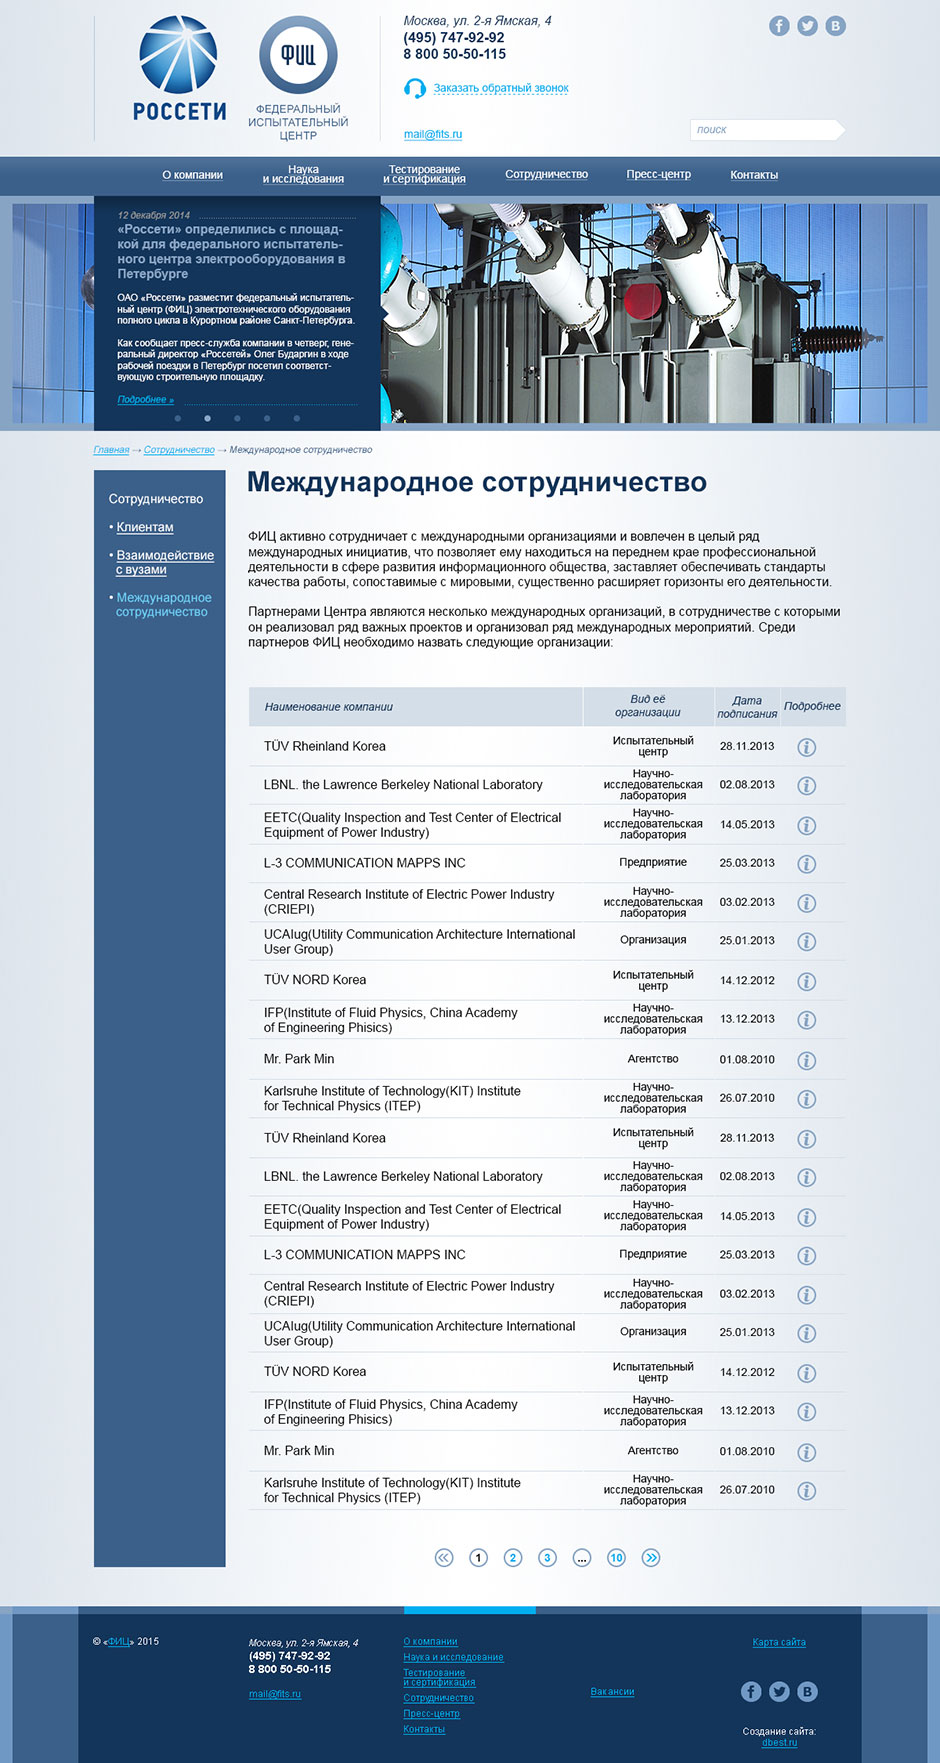Screen dimensions: 940x1763
Task: Click 'Сотрудничество' breadcrumb link
Action: [179, 450]
